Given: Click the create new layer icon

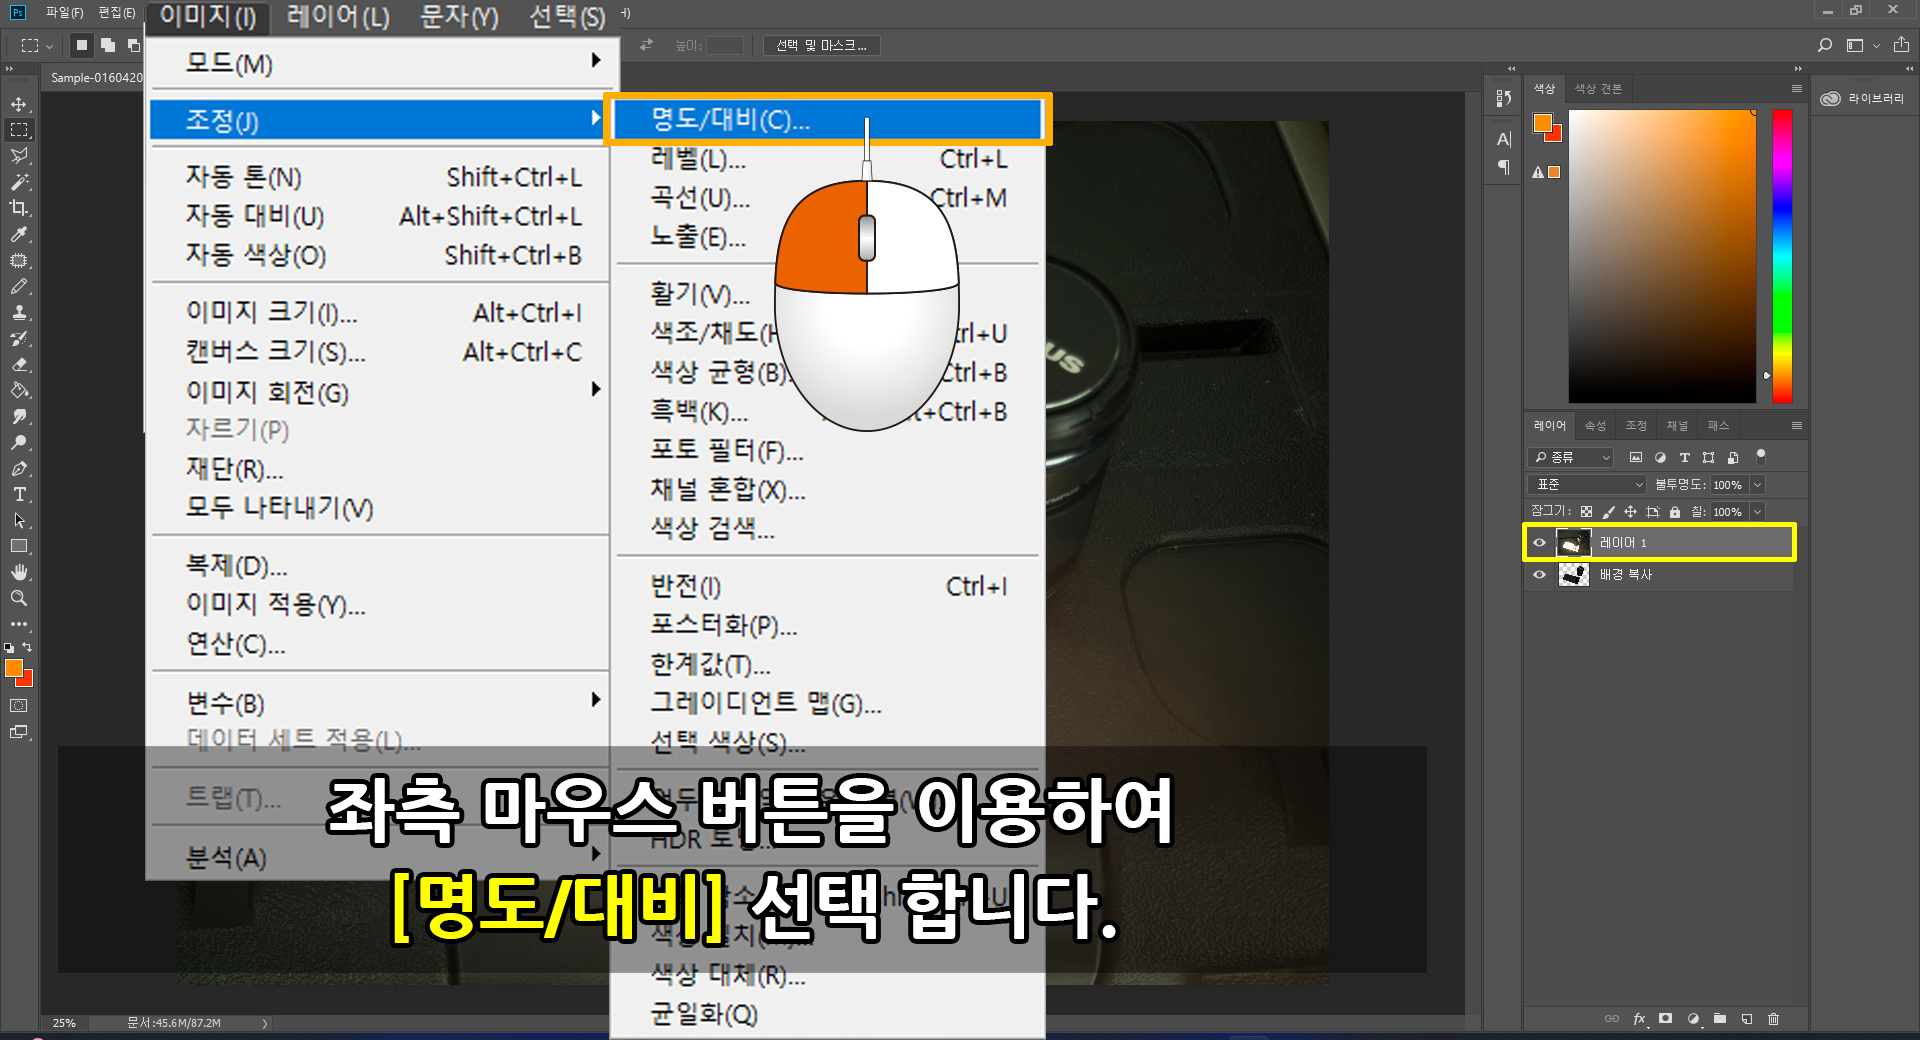Looking at the screenshot, I should pos(1747,1019).
